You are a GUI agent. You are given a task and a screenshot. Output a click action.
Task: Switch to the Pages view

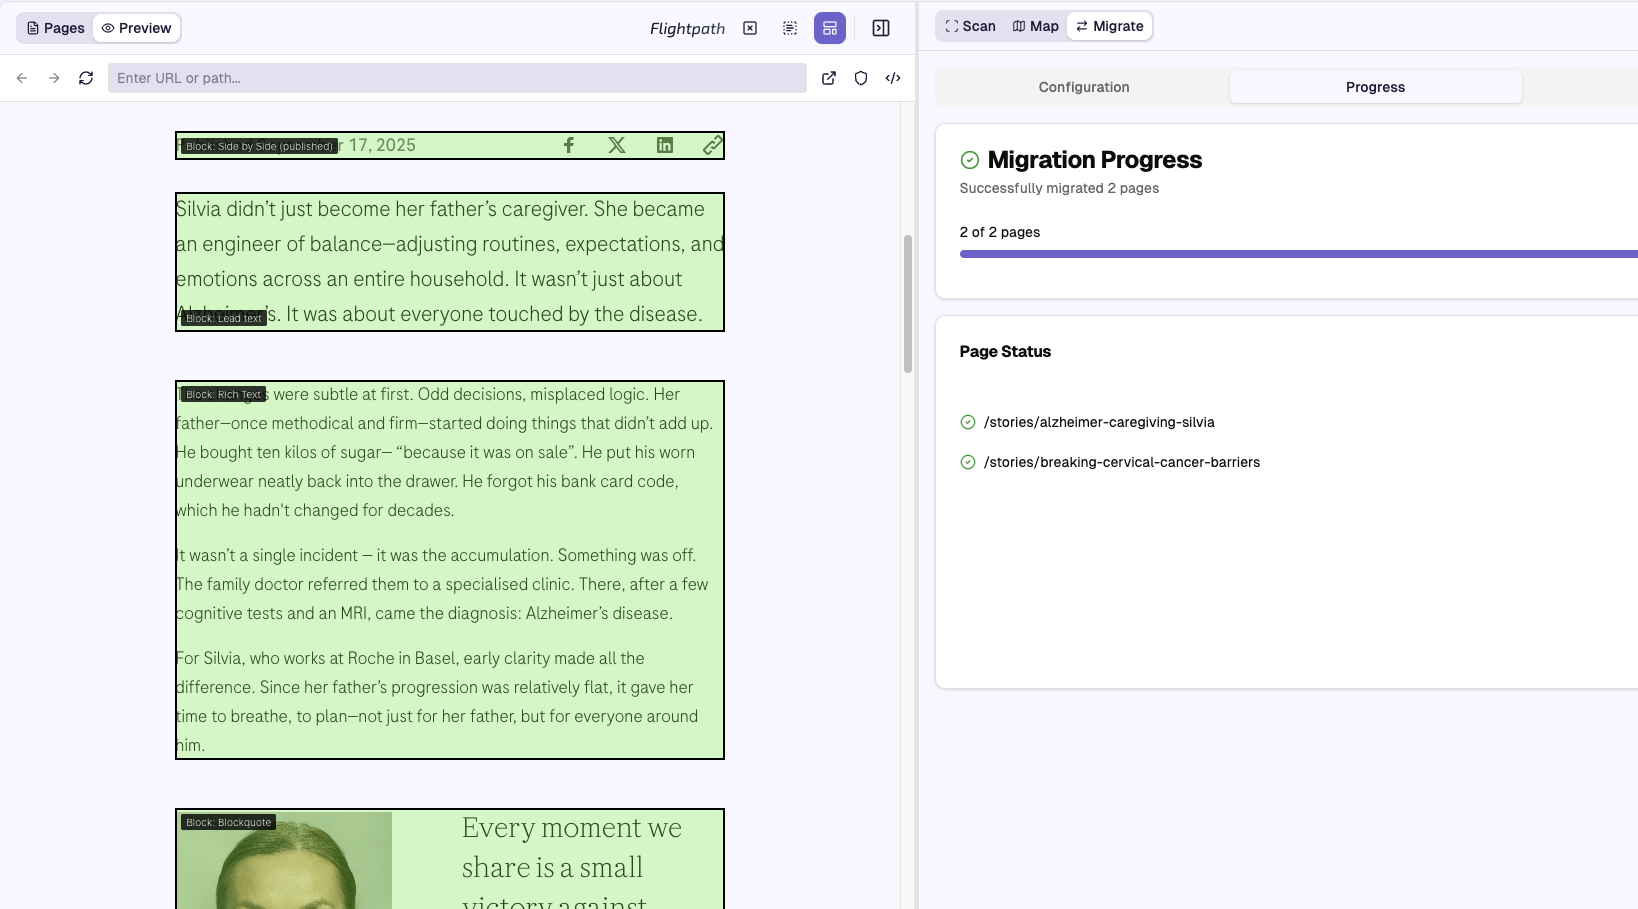coord(56,28)
